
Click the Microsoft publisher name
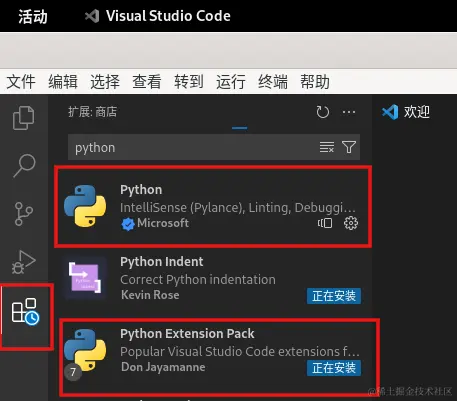click(x=163, y=223)
